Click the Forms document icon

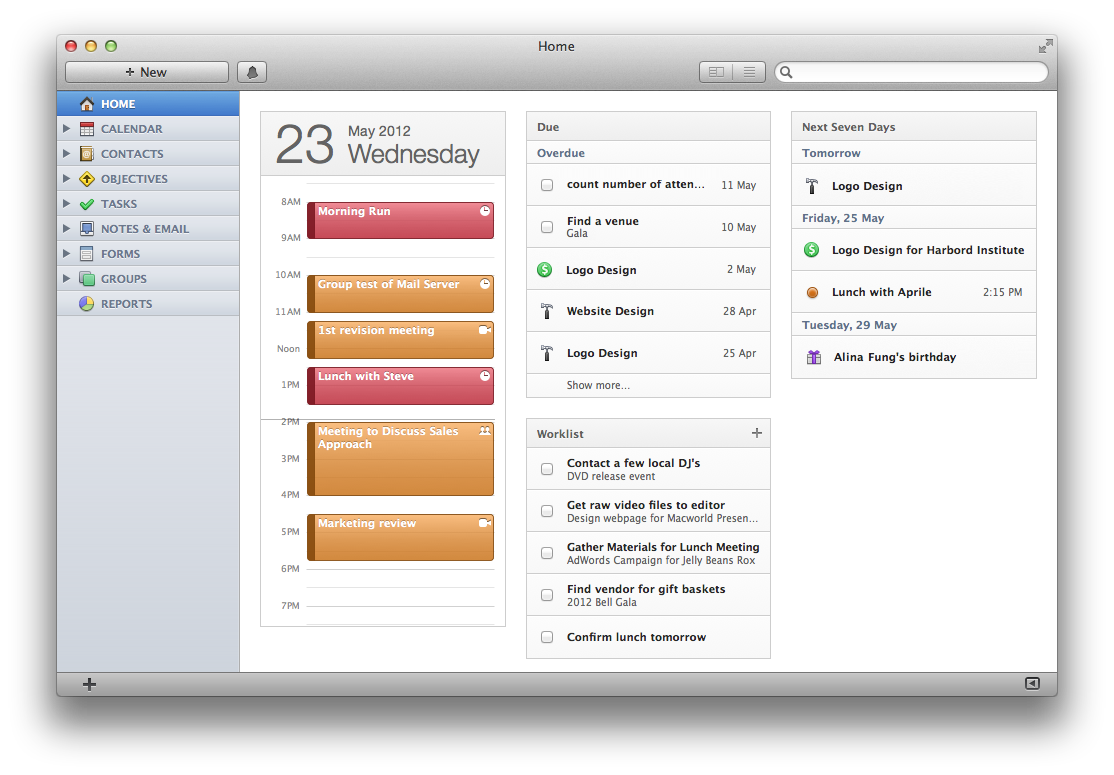point(87,254)
